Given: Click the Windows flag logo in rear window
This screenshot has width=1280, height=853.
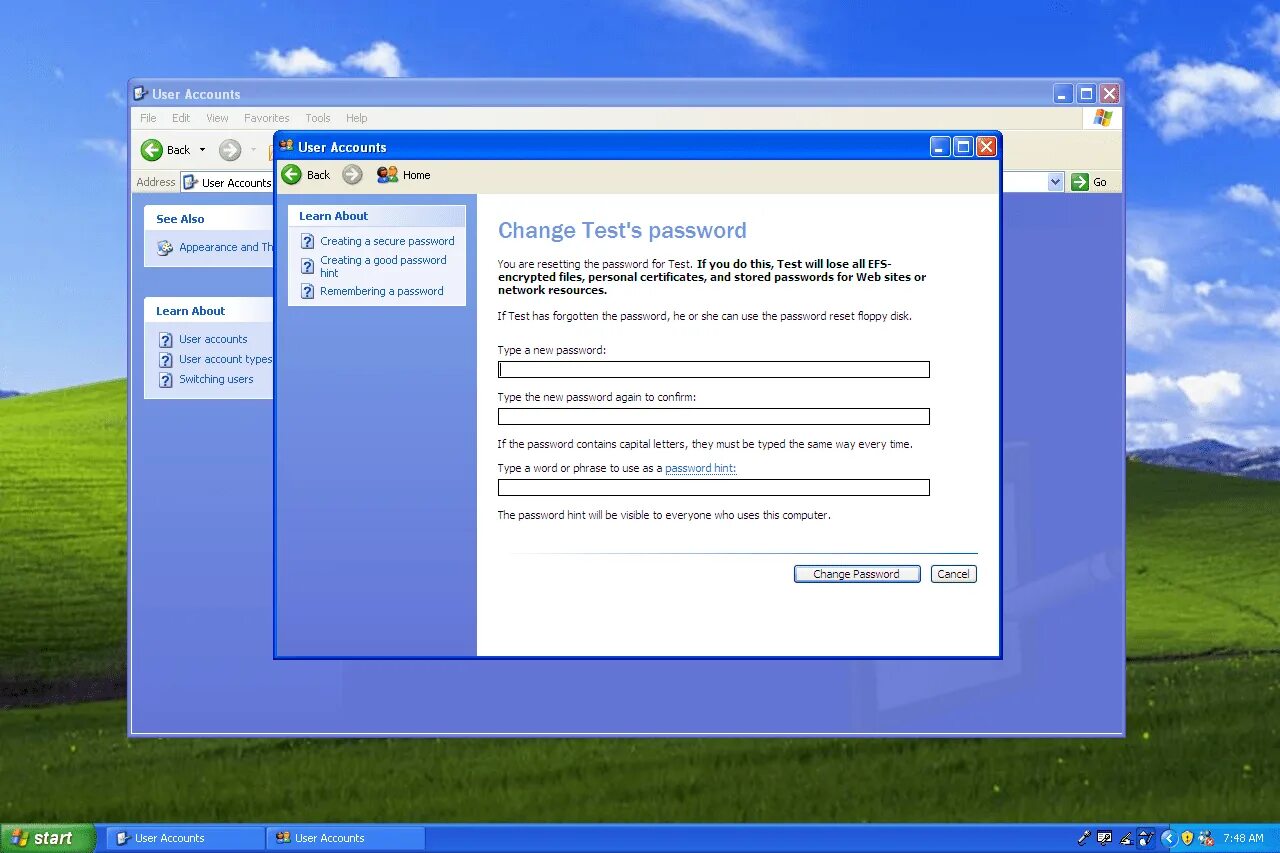Looking at the screenshot, I should [1102, 118].
